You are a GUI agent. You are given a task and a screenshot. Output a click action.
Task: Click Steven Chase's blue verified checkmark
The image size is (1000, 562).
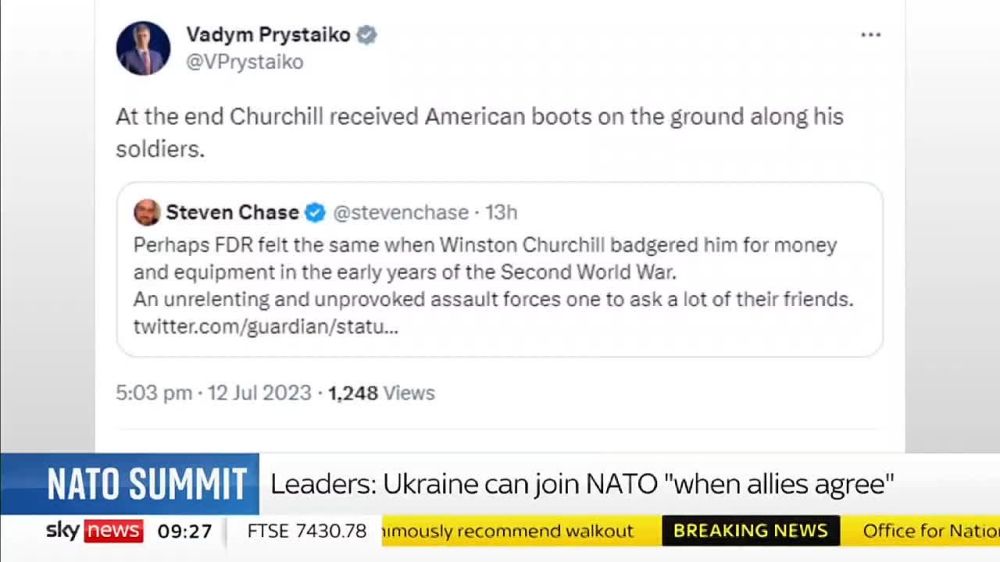pyautogui.click(x=314, y=212)
